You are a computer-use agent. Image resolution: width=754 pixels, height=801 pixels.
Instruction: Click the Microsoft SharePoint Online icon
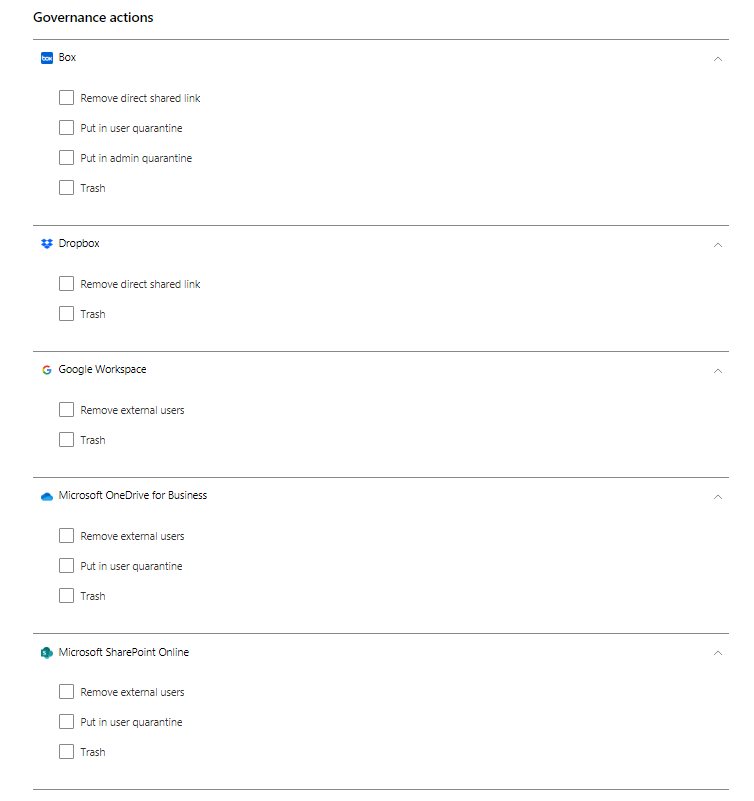(x=46, y=653)
